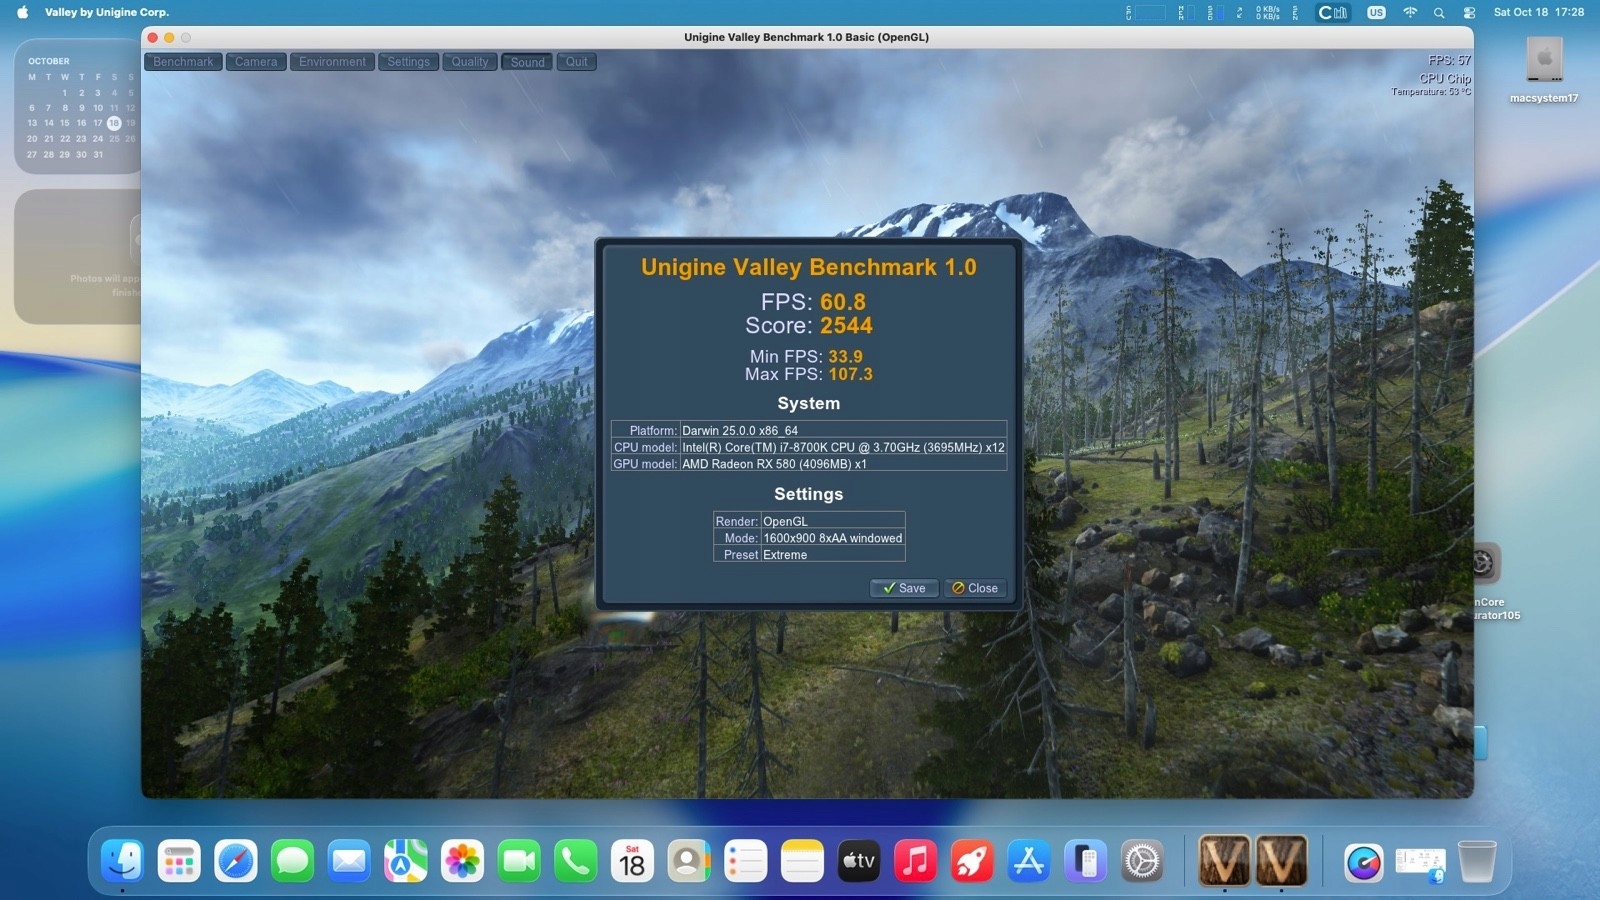Open Apple Music from the dock
The width and height of the screenshot is (1600, 900).
(915, 861)
